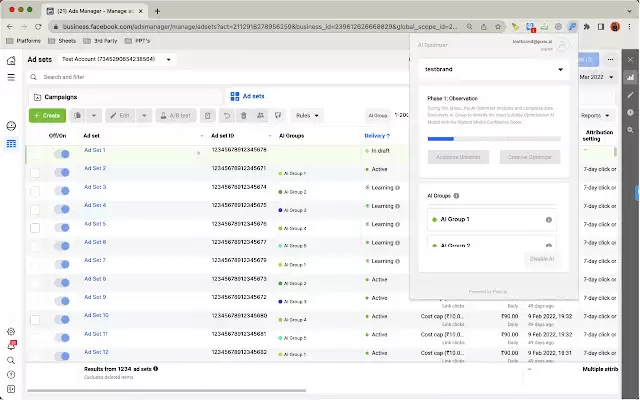Toggle off Ad Set 2 switch
This screenshot has width=640, height=400.
click(x=62, y=172)
